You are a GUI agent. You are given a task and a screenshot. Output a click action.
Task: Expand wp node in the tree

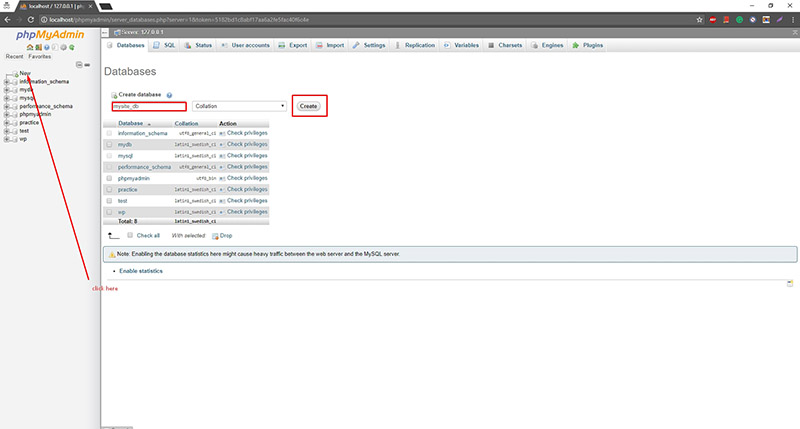tap(7, 139)
